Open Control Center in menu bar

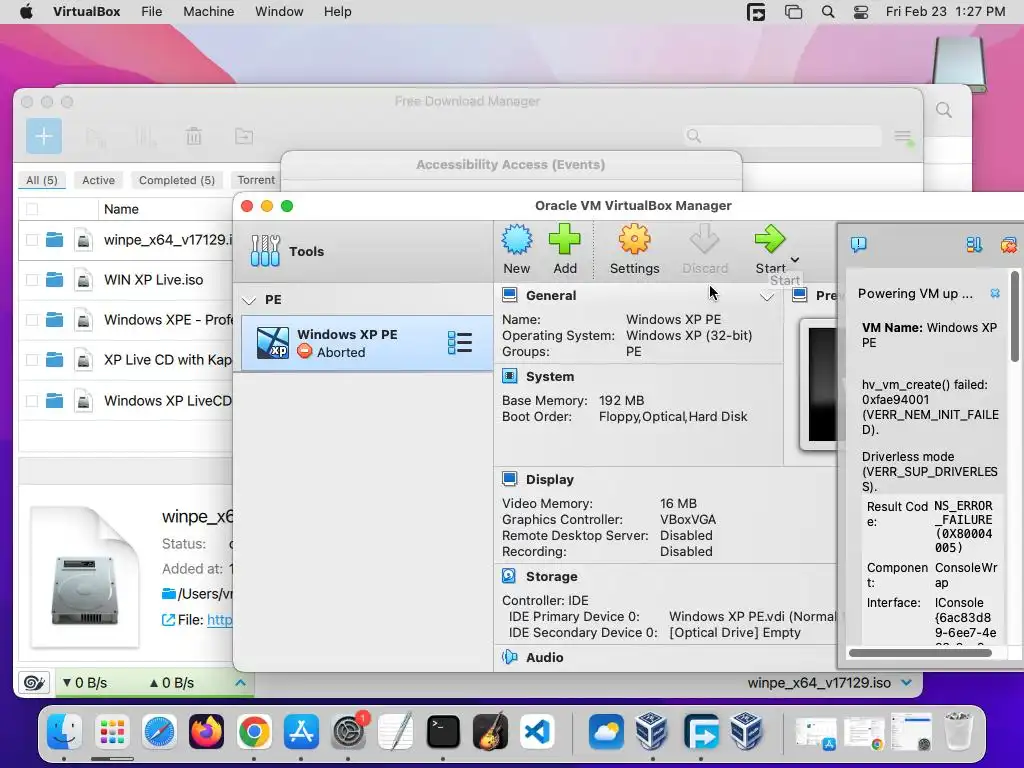pyautogui.click(x=861, y=12)
